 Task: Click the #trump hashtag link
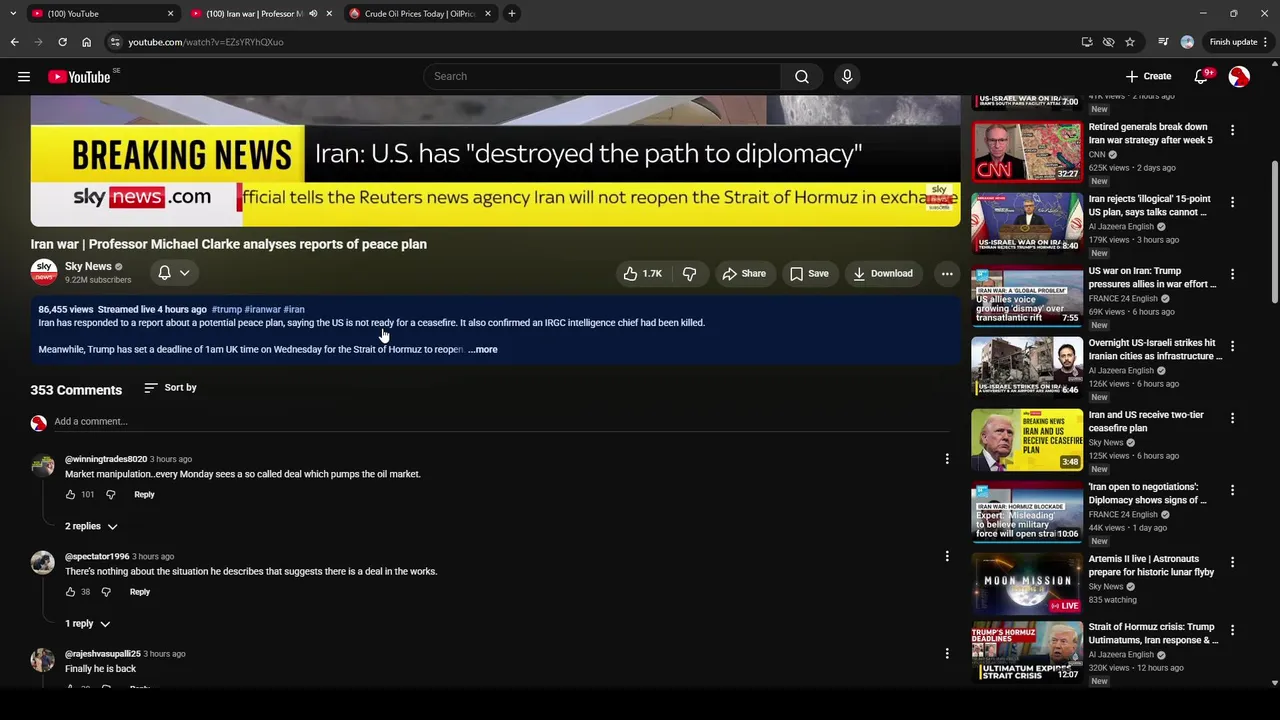[227, 309]
